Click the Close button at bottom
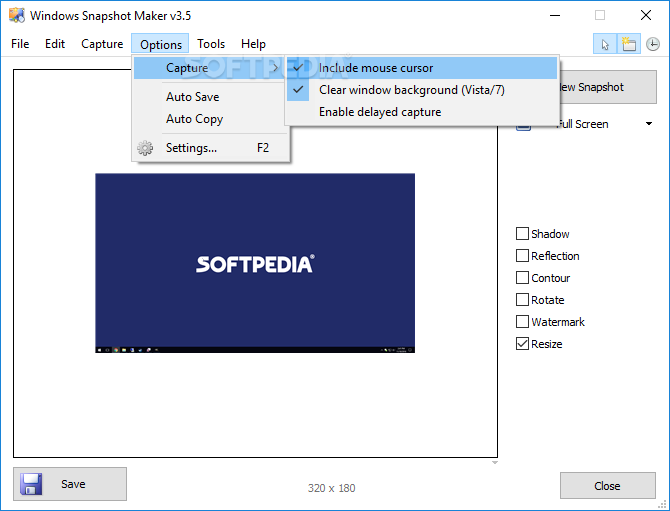The width and height of the screenshot is (670, 511). (x=608, y=486)
